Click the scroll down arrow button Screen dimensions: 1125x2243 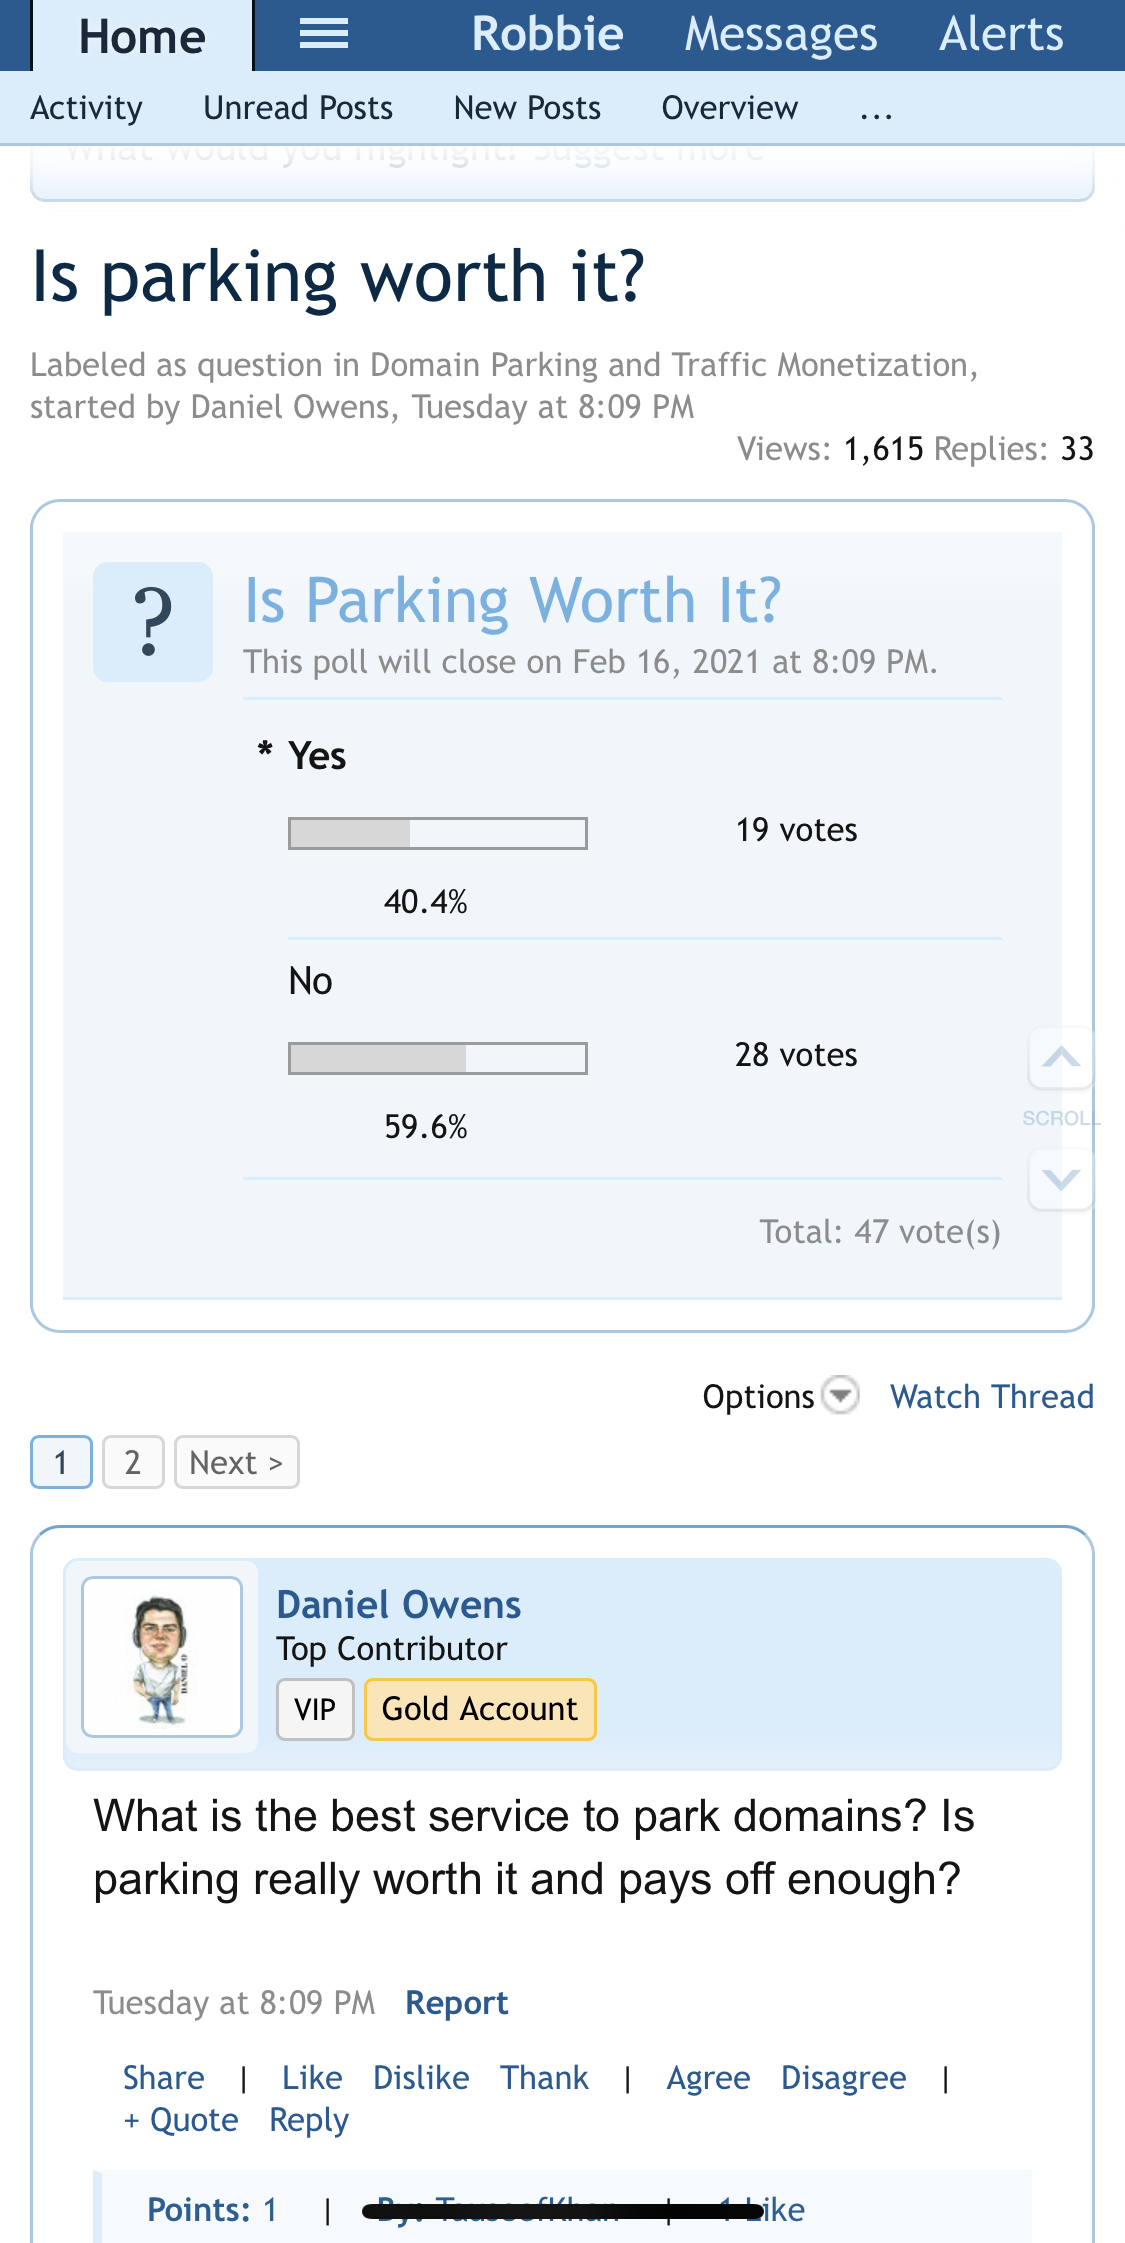pos(1060,1179)
